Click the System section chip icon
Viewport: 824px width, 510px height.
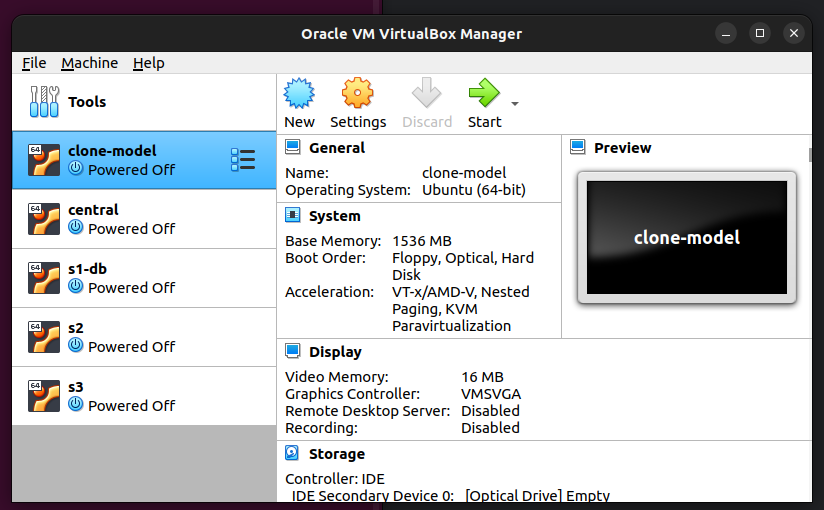(293, 215)
